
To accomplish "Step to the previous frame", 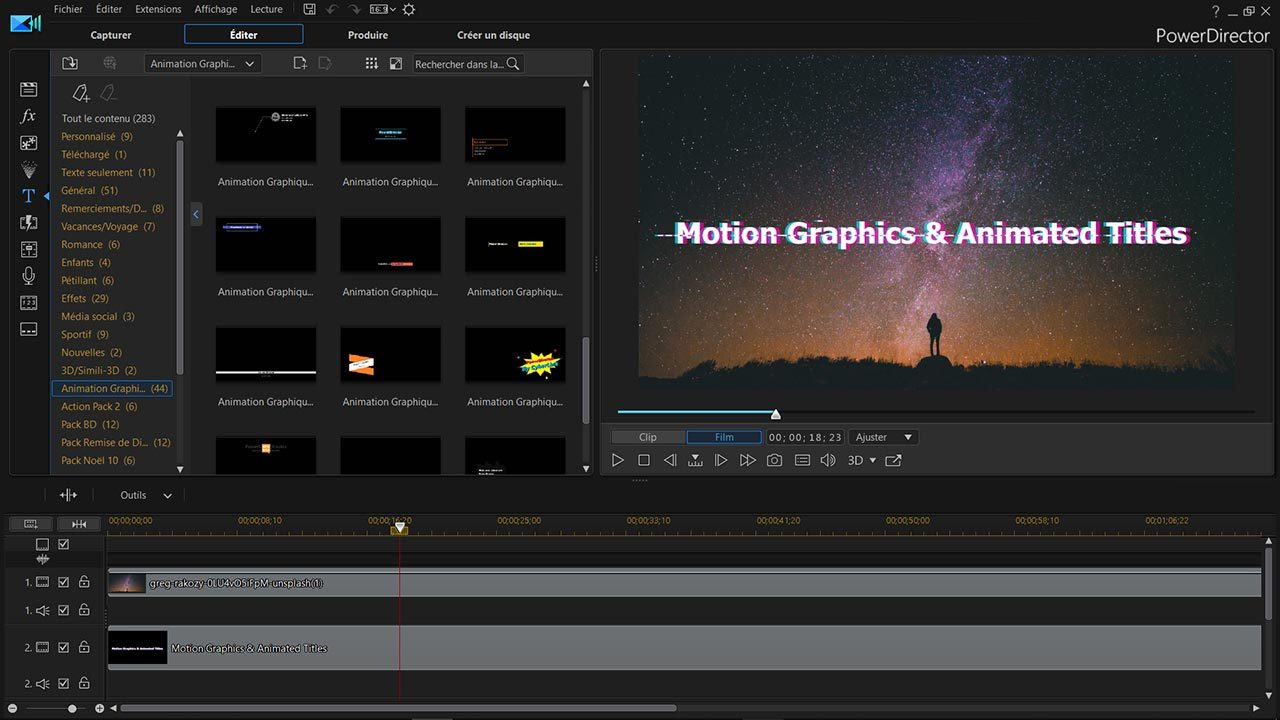I will pos(670,460).
